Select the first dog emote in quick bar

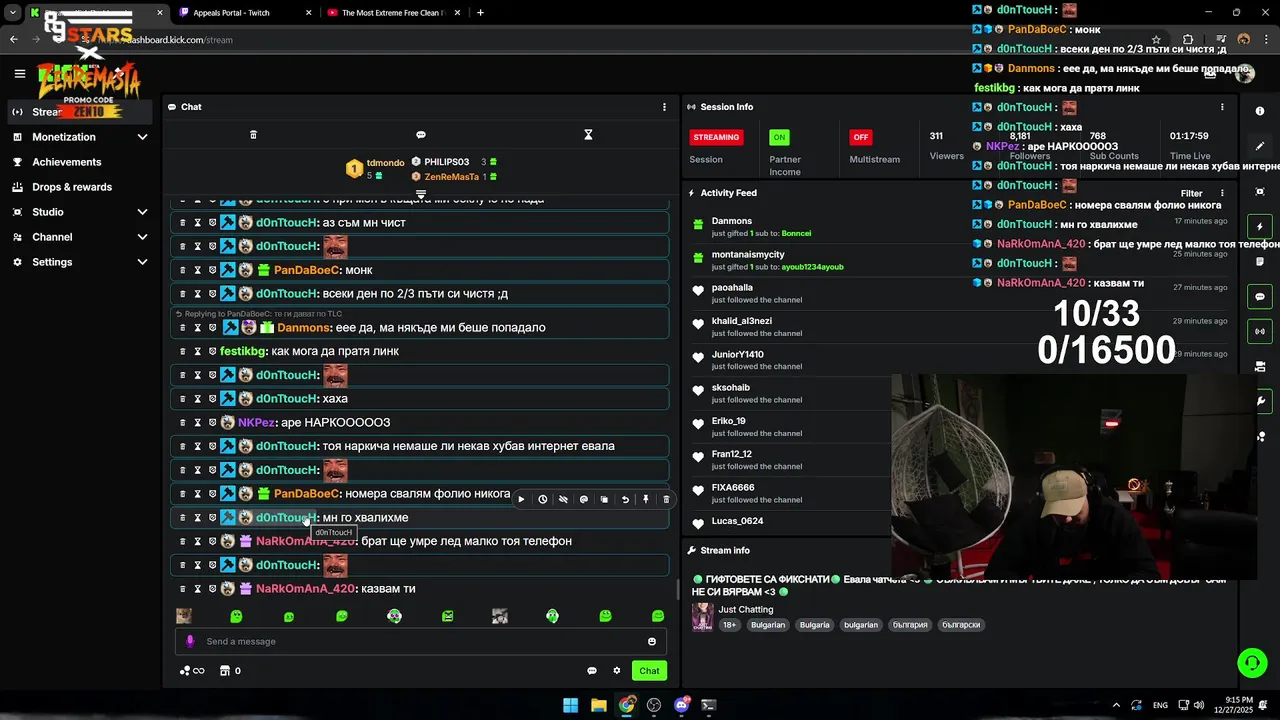pyautogui.click(x=184, y=616)
